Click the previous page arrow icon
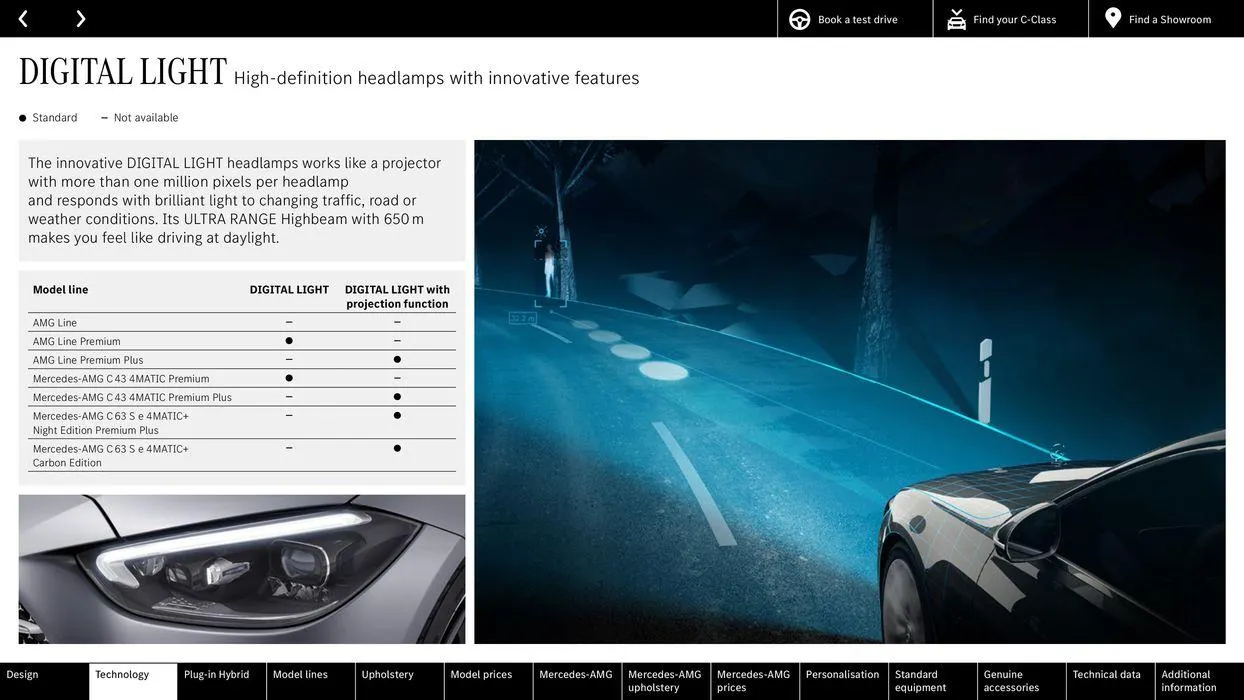This screenshot has width=1244, height=700. click(23, 19)
